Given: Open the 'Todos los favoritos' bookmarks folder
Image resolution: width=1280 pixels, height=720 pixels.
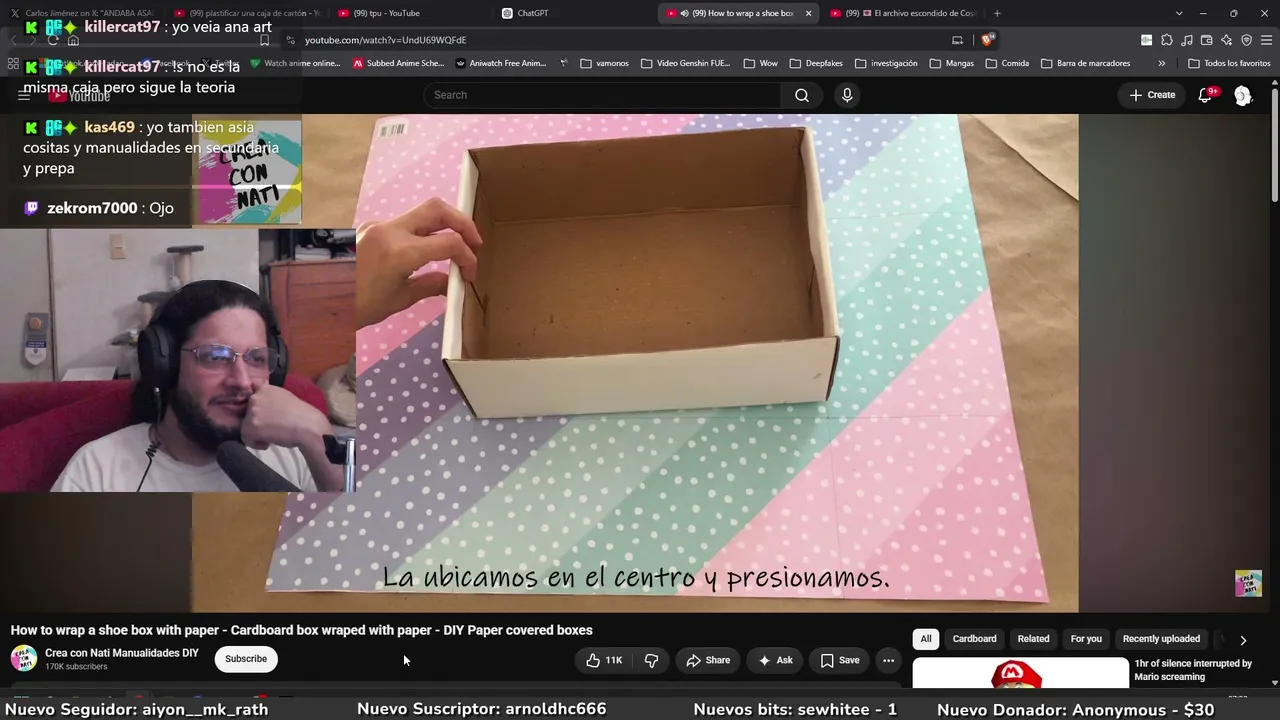Looking at the screenshot, I should tap(1229, 63).
